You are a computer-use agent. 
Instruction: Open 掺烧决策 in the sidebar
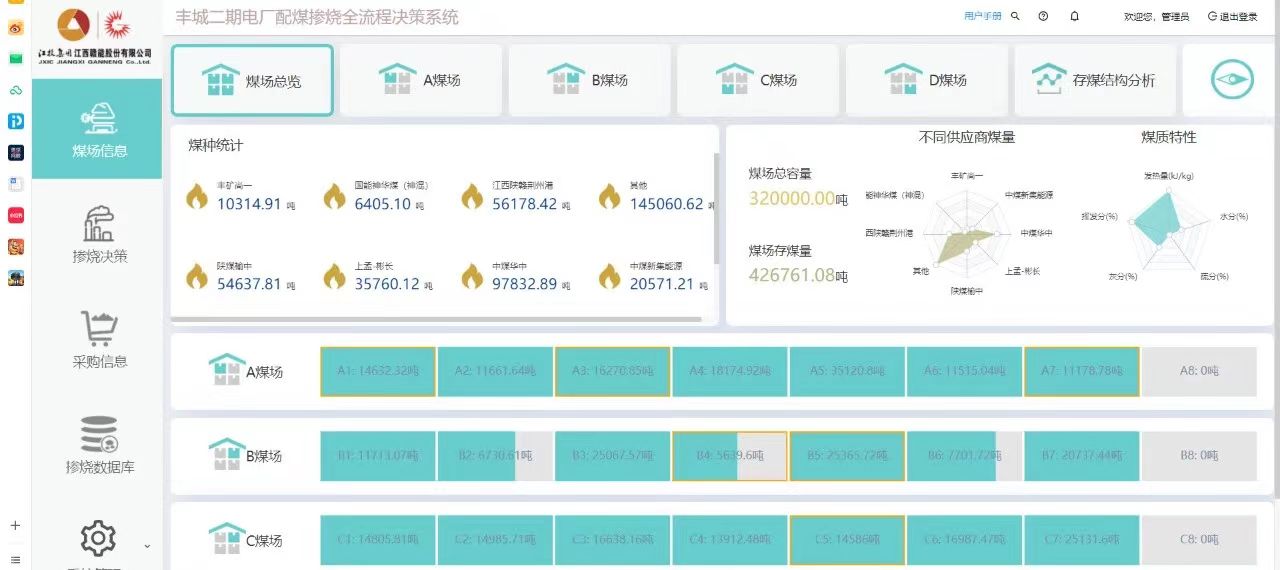coord(99,235)
